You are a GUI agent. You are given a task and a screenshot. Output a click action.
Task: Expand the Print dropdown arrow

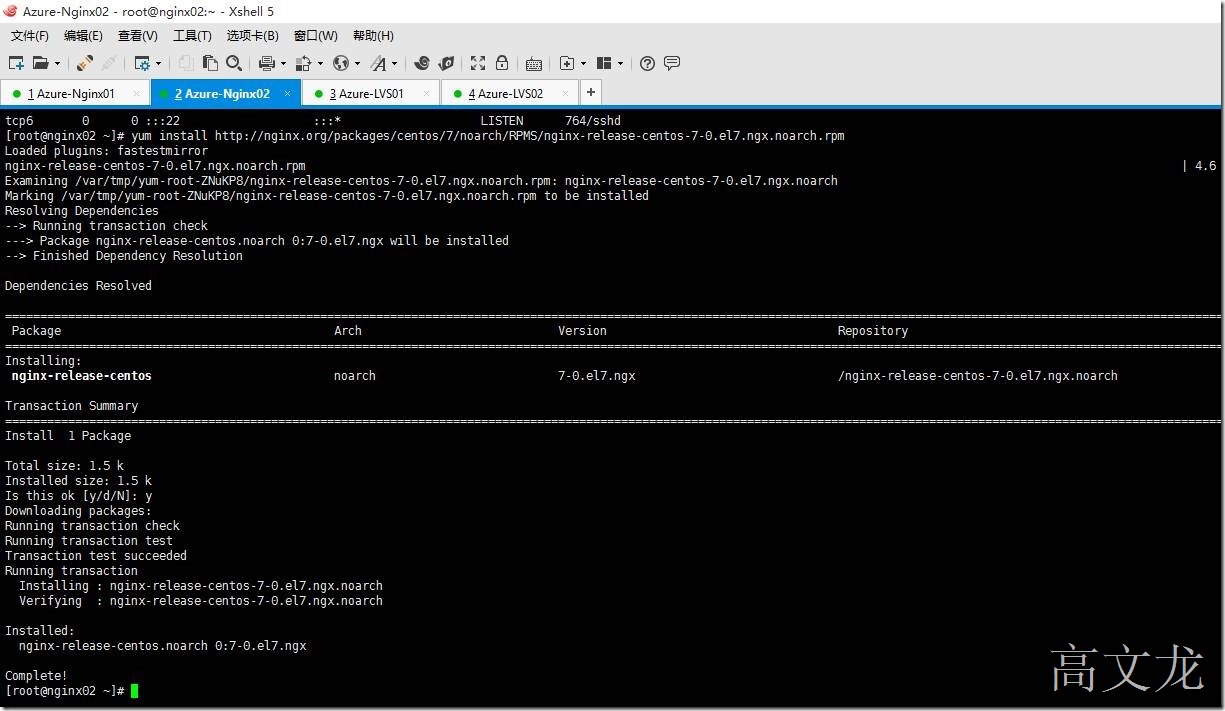[283, 63]
